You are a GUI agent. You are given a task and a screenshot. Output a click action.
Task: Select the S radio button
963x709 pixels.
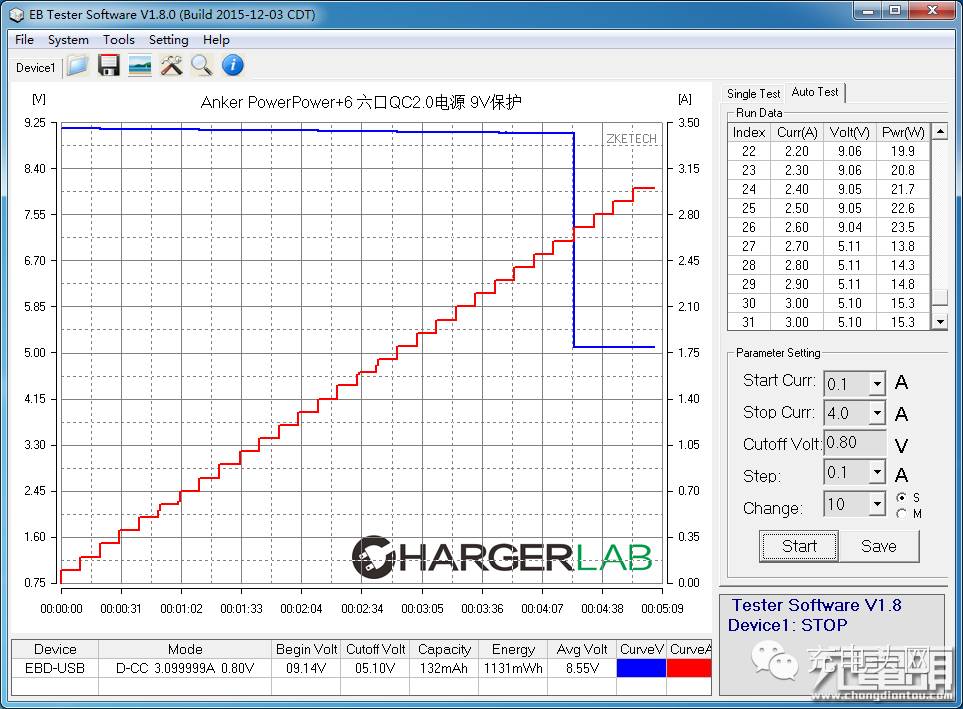pos(901,497)
